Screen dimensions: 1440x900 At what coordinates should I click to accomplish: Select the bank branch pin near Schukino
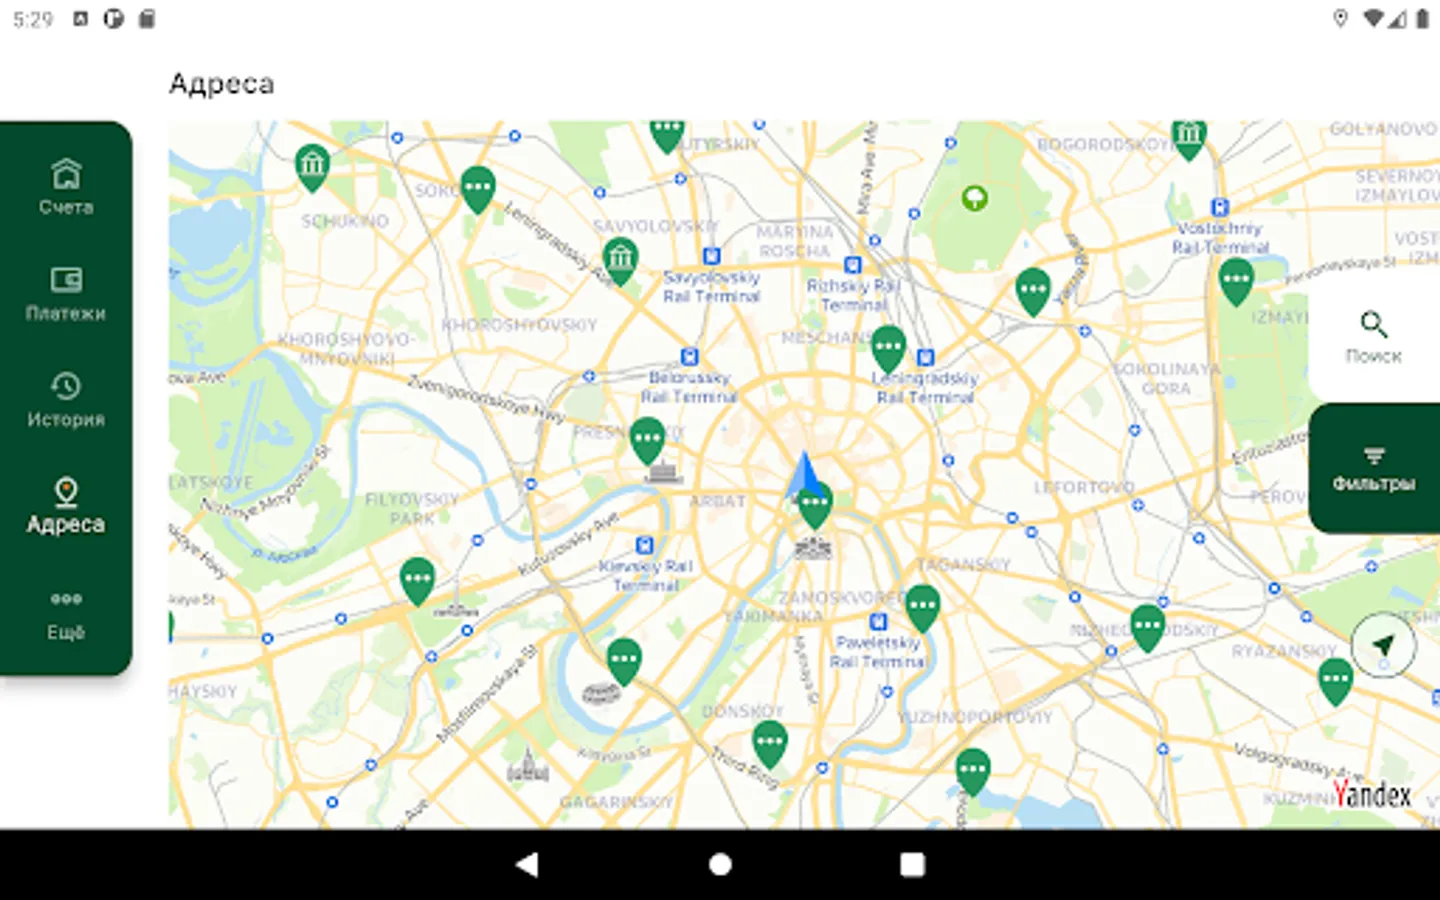click(x=312, y=167)
